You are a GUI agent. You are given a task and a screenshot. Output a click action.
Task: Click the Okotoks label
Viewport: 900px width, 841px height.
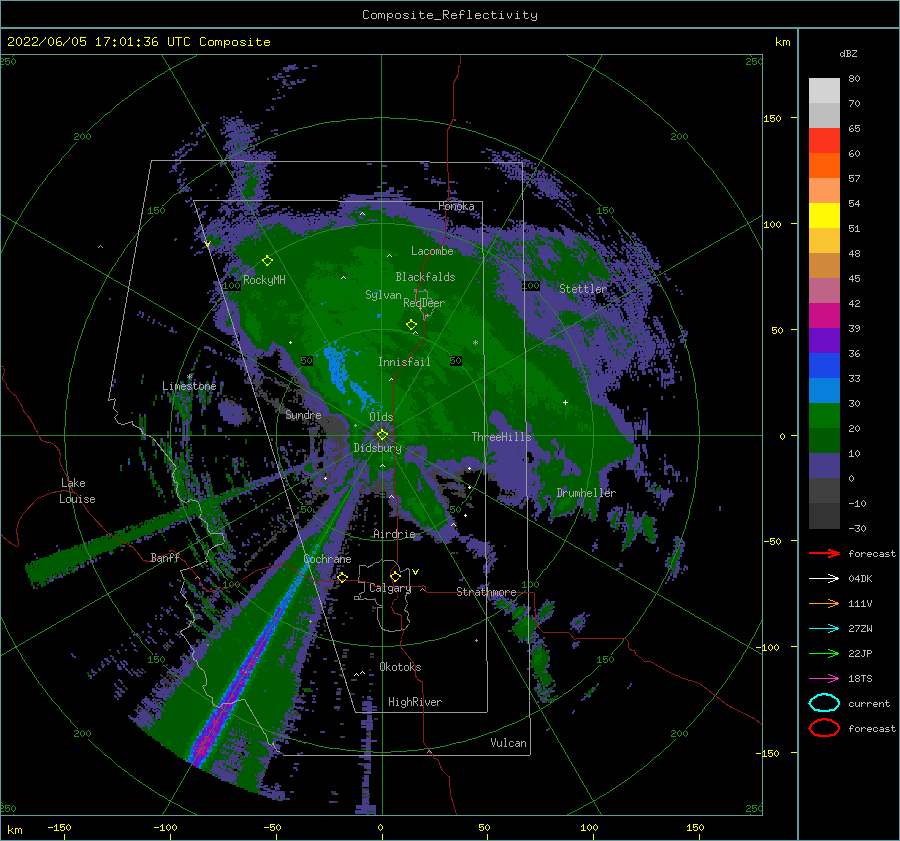400,667
